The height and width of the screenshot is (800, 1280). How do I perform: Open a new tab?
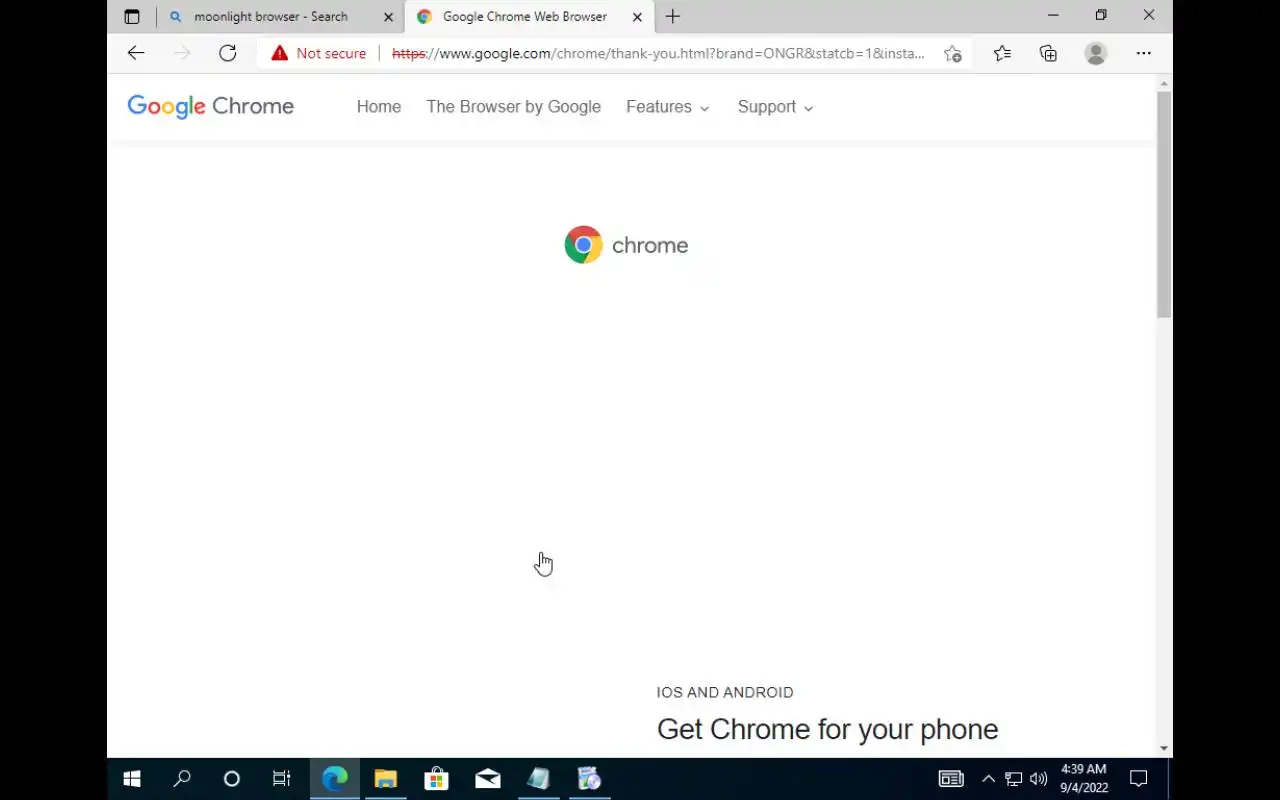coord(673,16)
